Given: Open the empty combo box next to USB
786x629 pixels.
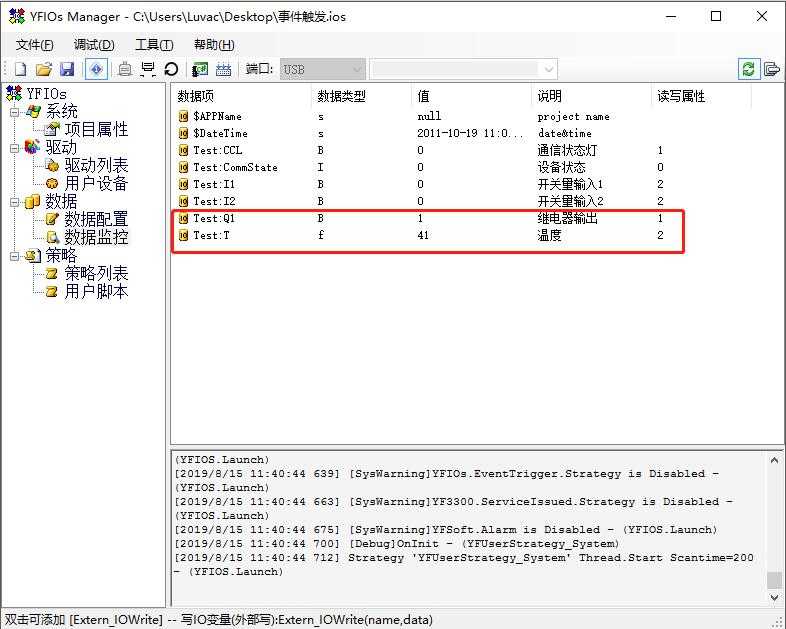Looking at the screenshot, I should [463, 69].
